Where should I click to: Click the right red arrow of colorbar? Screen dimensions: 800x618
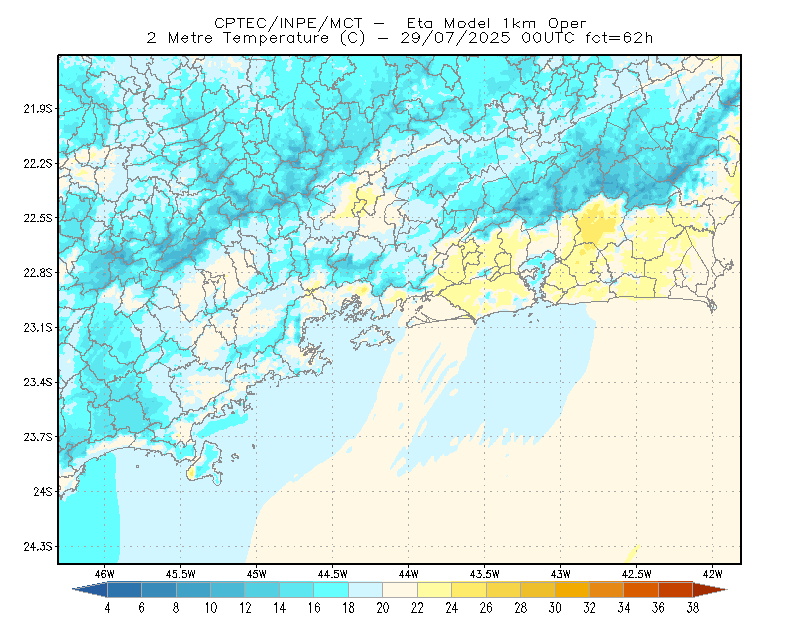tap(710, 590)
